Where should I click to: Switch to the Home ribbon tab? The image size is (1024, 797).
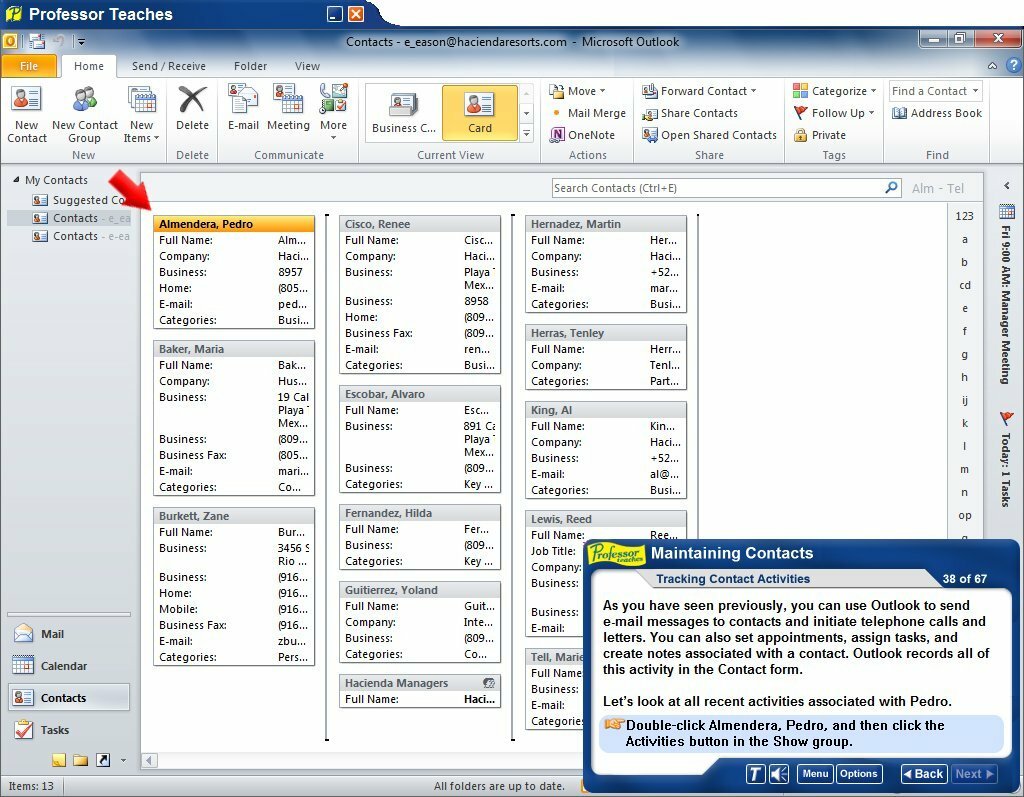point(89,66)
